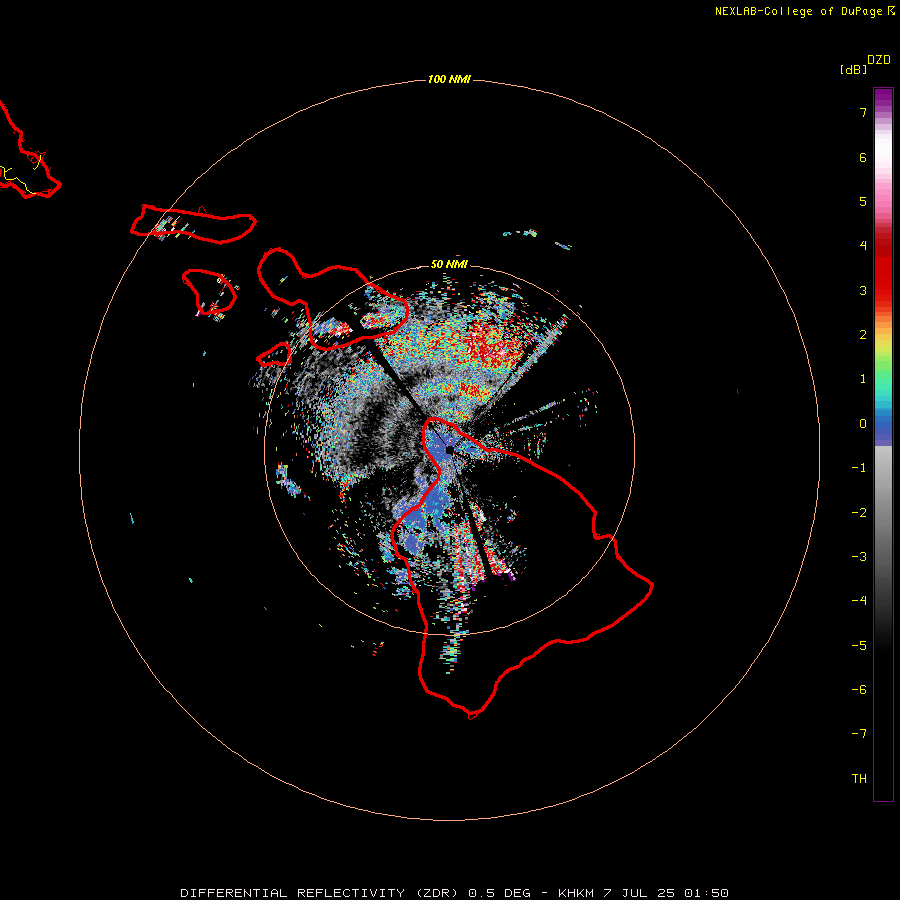Click the 6 dB value on color scale

point(863,157)
